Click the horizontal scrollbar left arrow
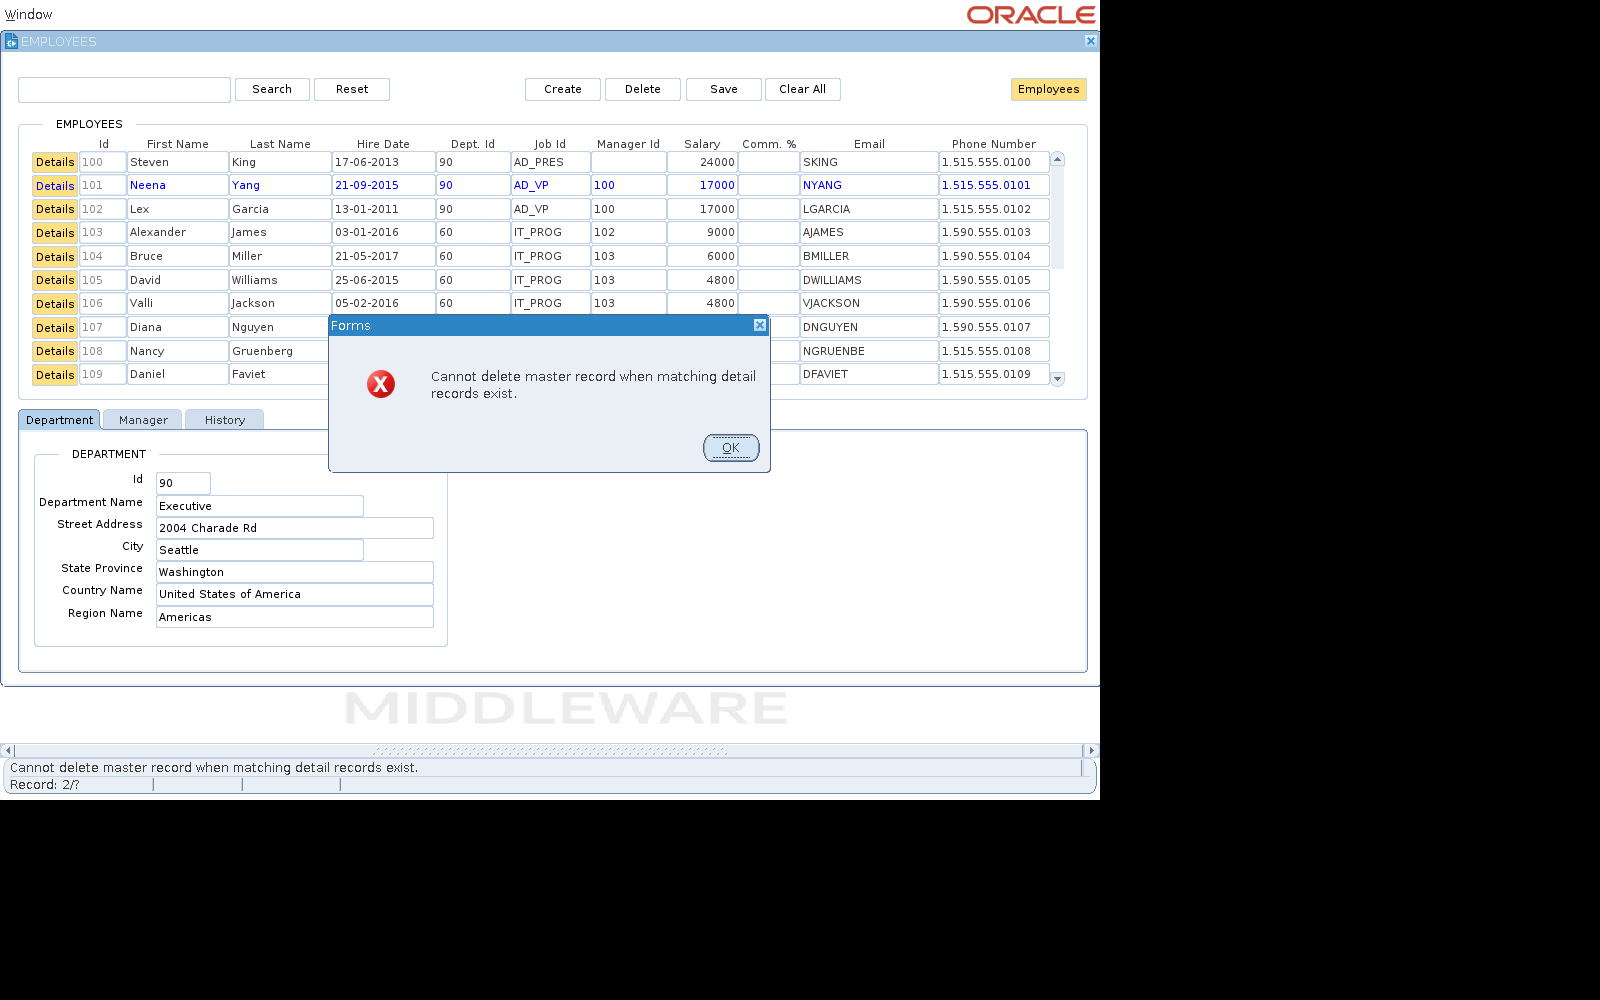Screen dimensions: 1600x1000 (x=7, y=750)
